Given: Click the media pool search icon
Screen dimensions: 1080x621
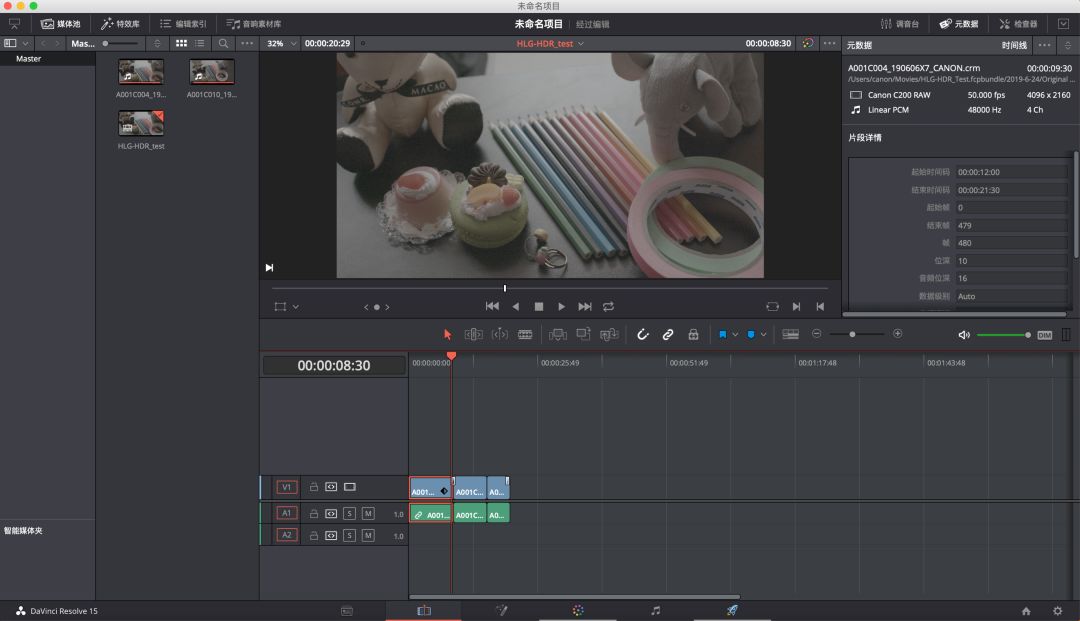Looking at the screenshot, I should (x=223, y=44).
